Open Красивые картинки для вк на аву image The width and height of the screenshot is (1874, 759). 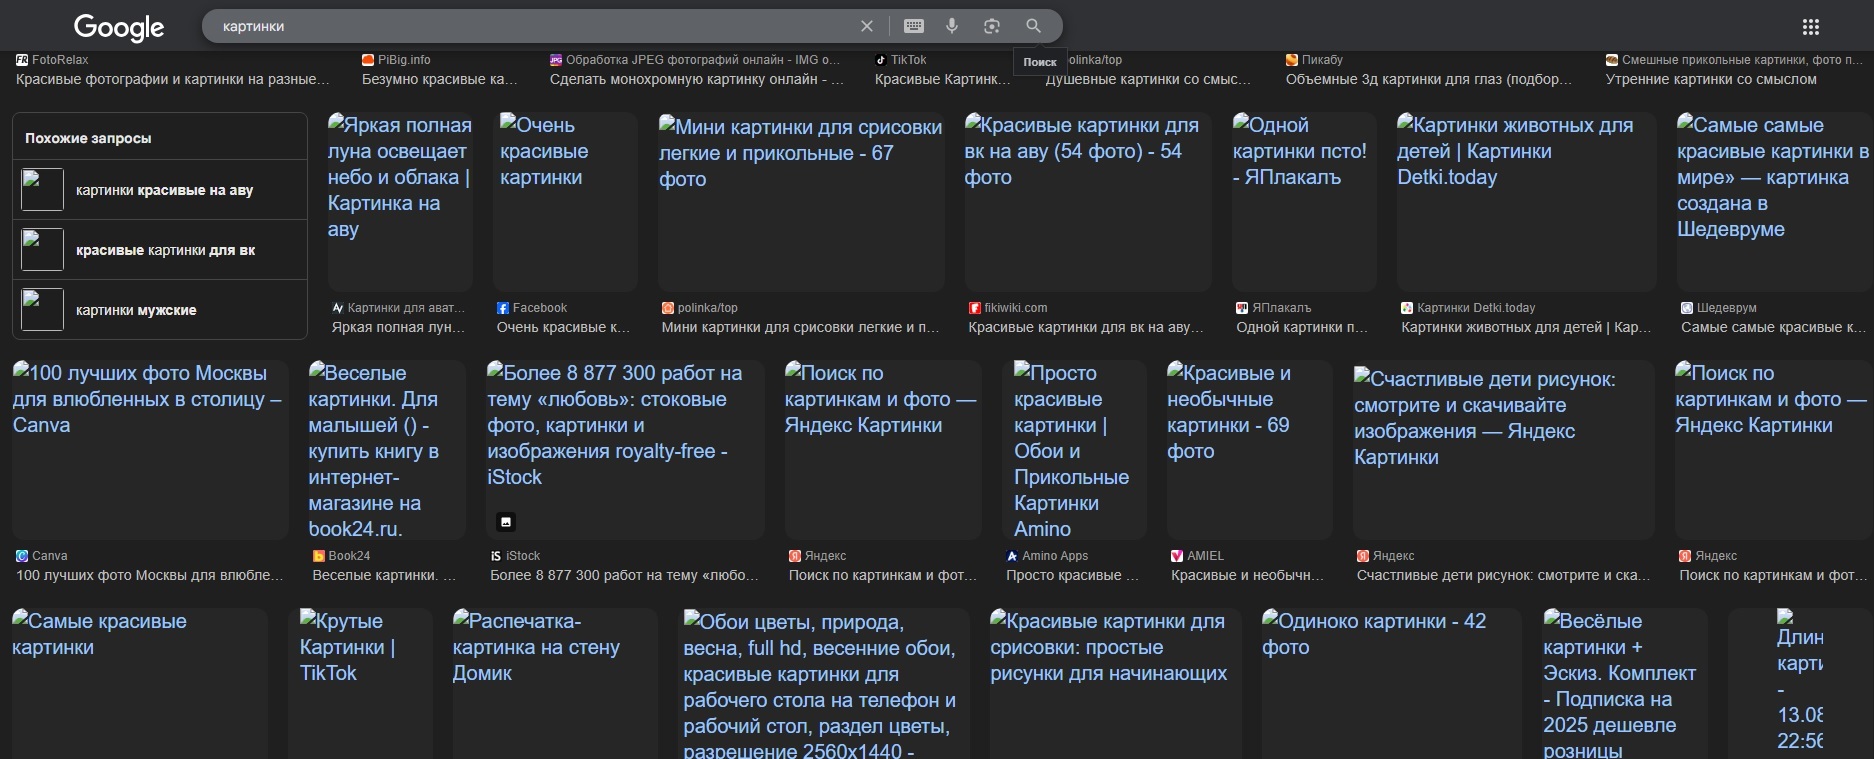1088,202
